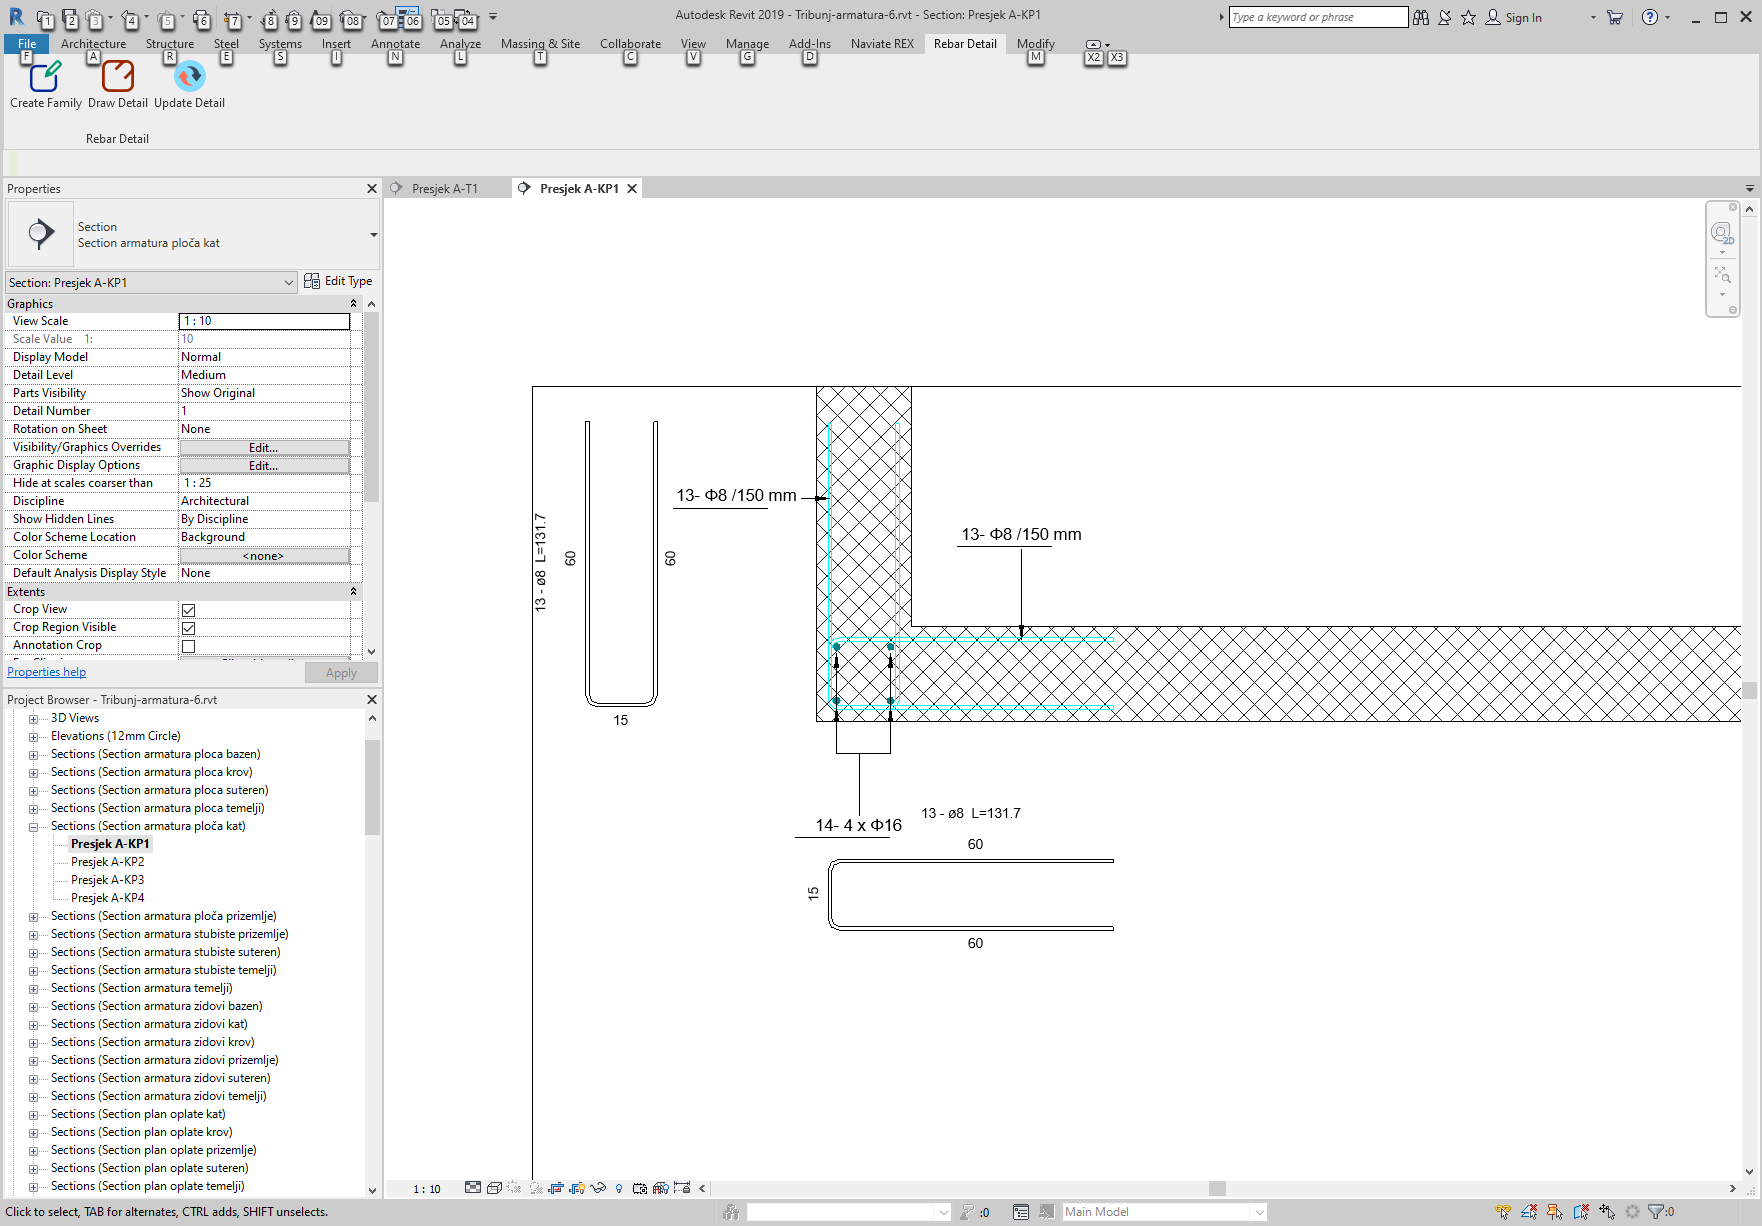The image size is (1762, 1226).
Task: Open the Manage ribbon tab
Action: point(746,43)
